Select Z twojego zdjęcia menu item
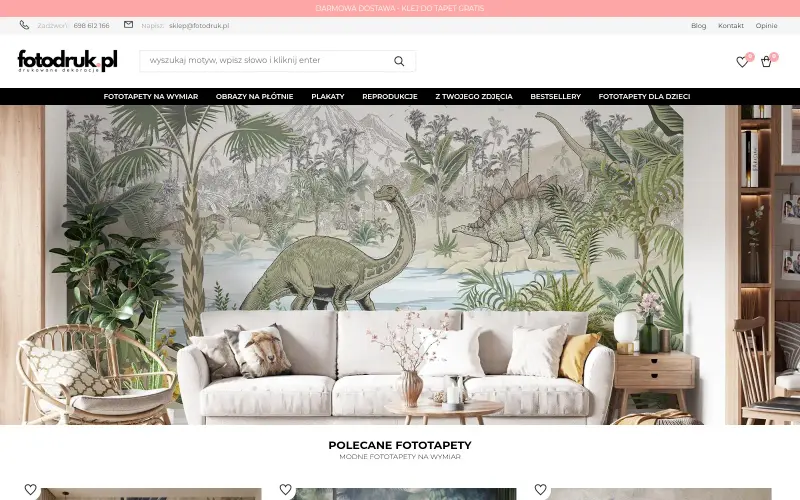800x500 pixels. [474, 96]
